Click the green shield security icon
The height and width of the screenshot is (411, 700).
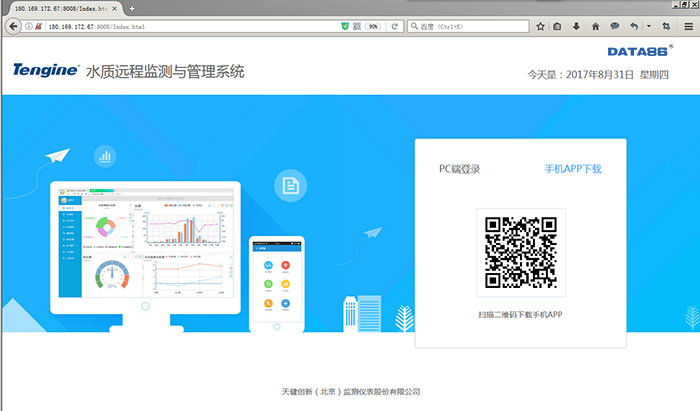[x=345, y=26]
